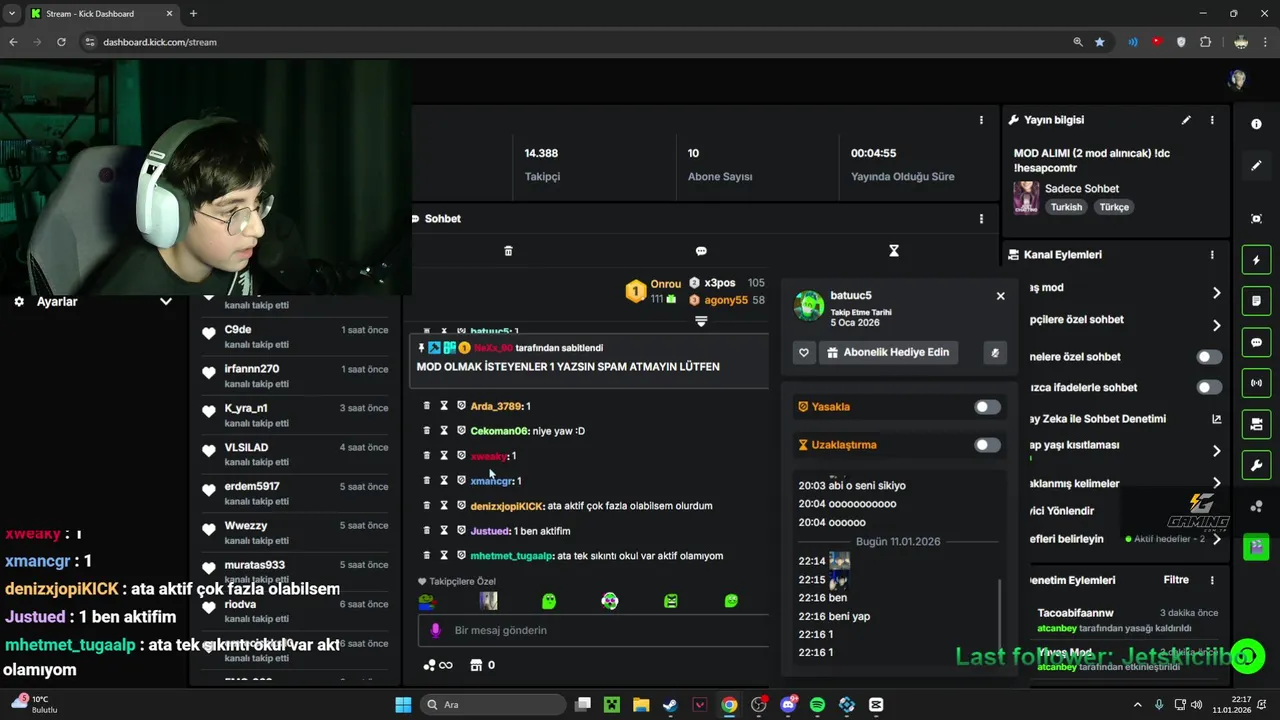Expand the slow mode chevron
The image size is (1280, 720).
[1216, 293]
